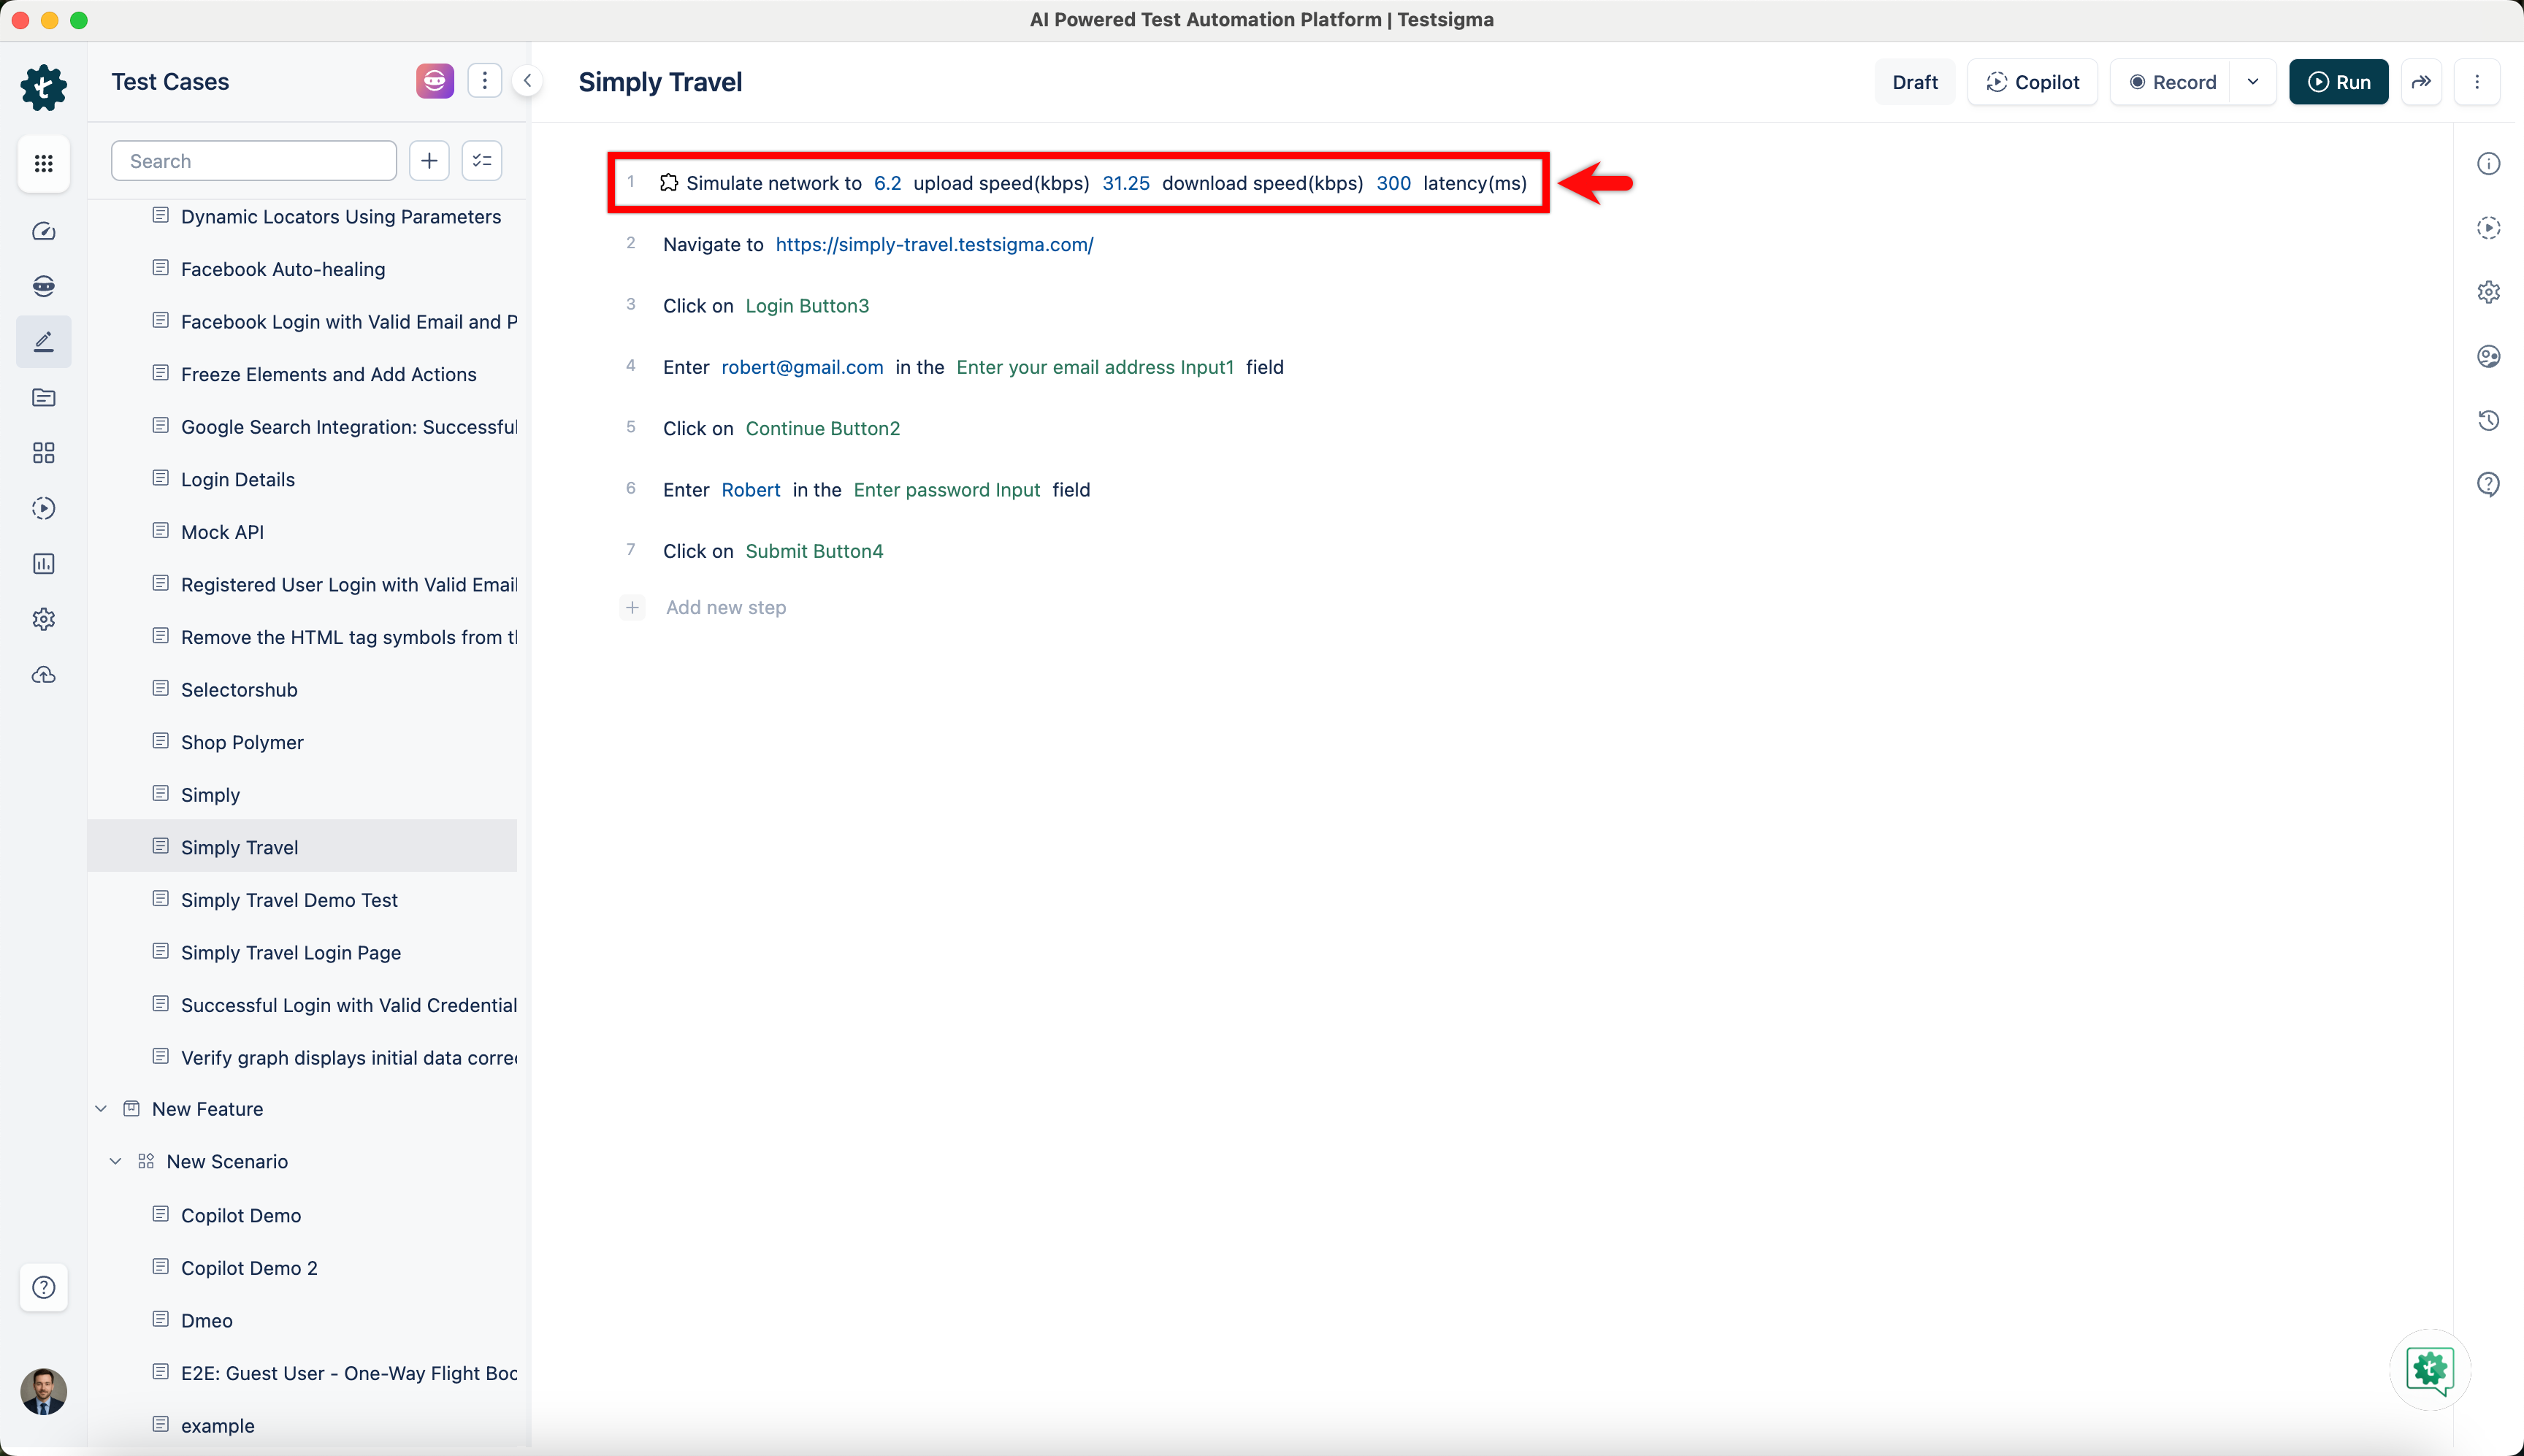Click the help question mark in left sidebar
The image size is (2524, 1456).
click(x=44, y=1287)
